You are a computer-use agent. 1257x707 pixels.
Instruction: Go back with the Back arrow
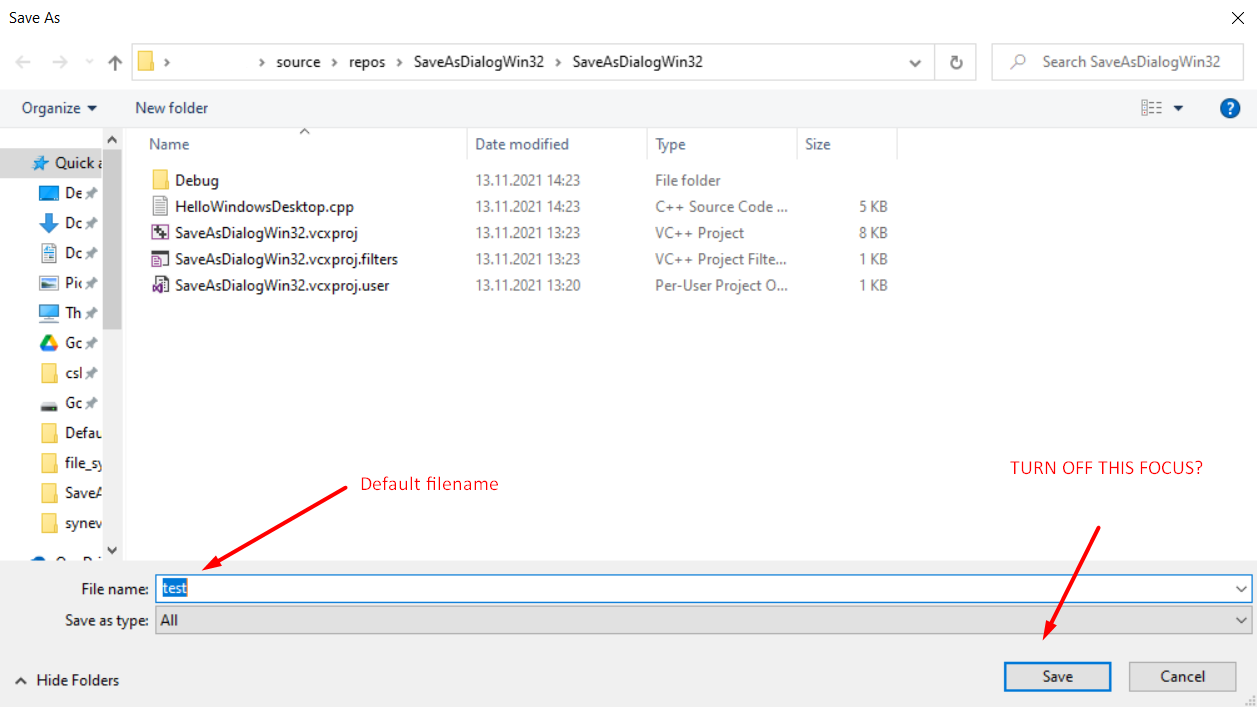click(x=23, y=62)
